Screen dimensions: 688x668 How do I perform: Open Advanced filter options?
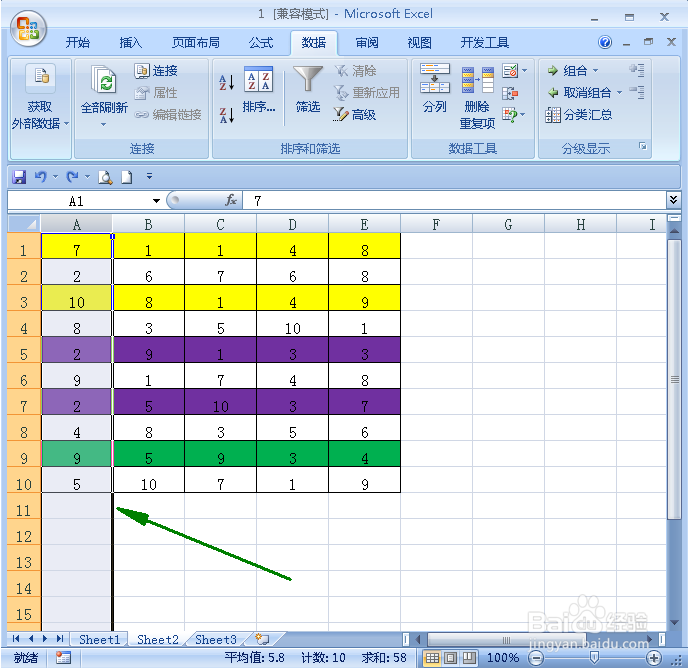[x=355, y=115]
